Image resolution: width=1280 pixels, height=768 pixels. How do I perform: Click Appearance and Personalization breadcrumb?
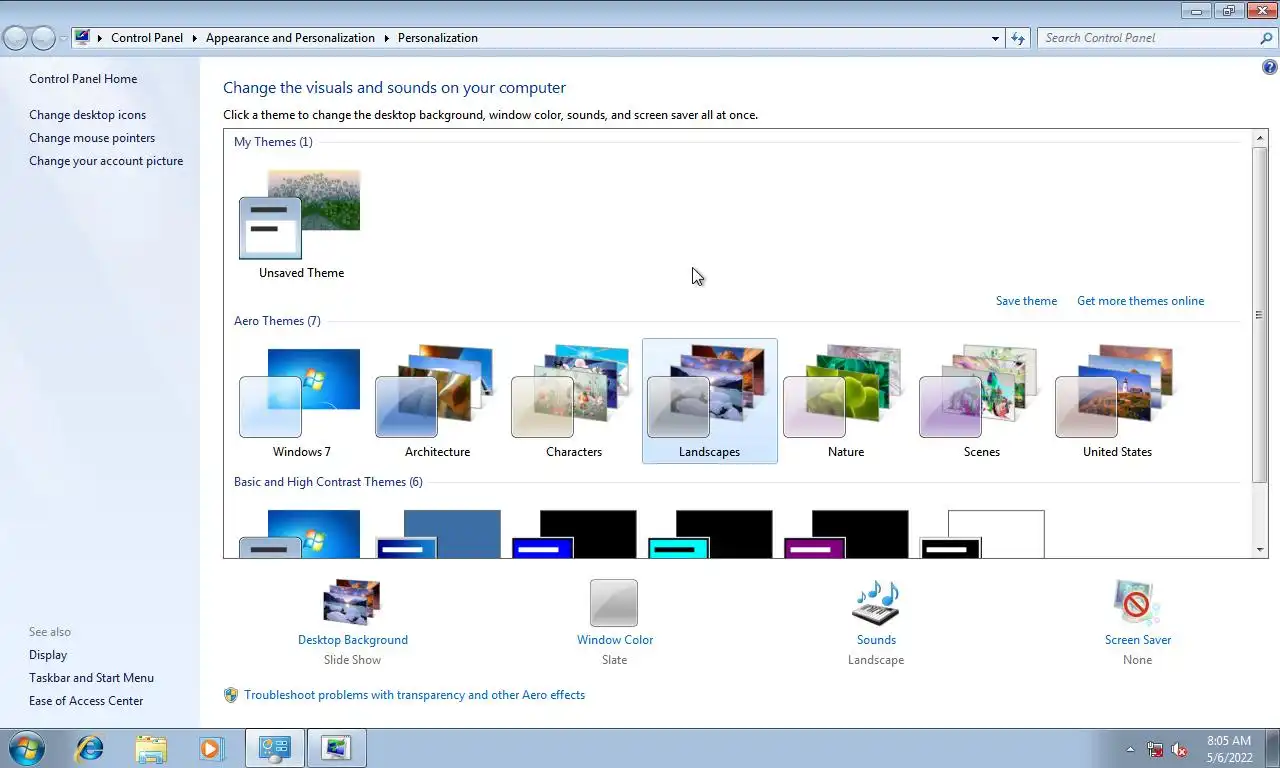click(290, 38)
